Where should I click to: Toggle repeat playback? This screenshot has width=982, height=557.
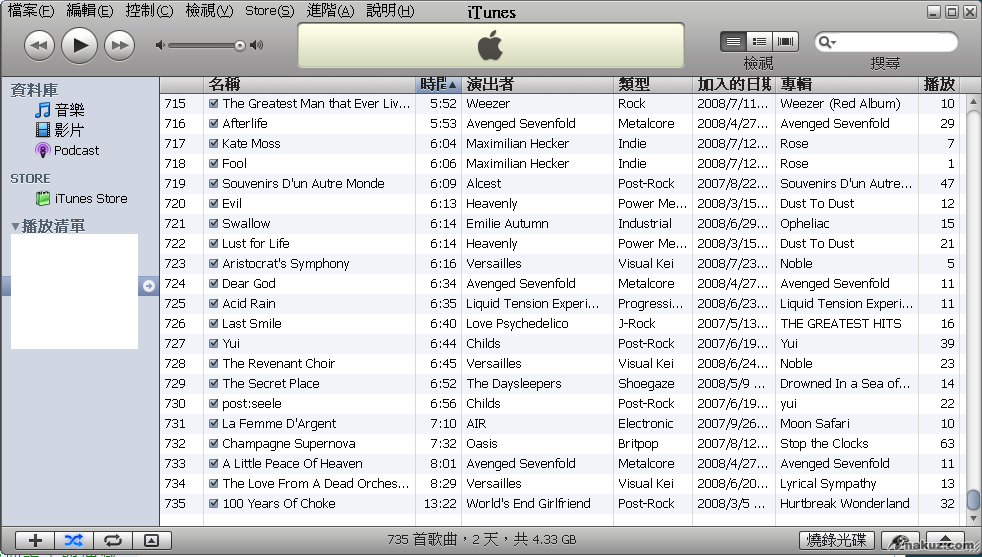pyautogui.click(x=113, y=540)
